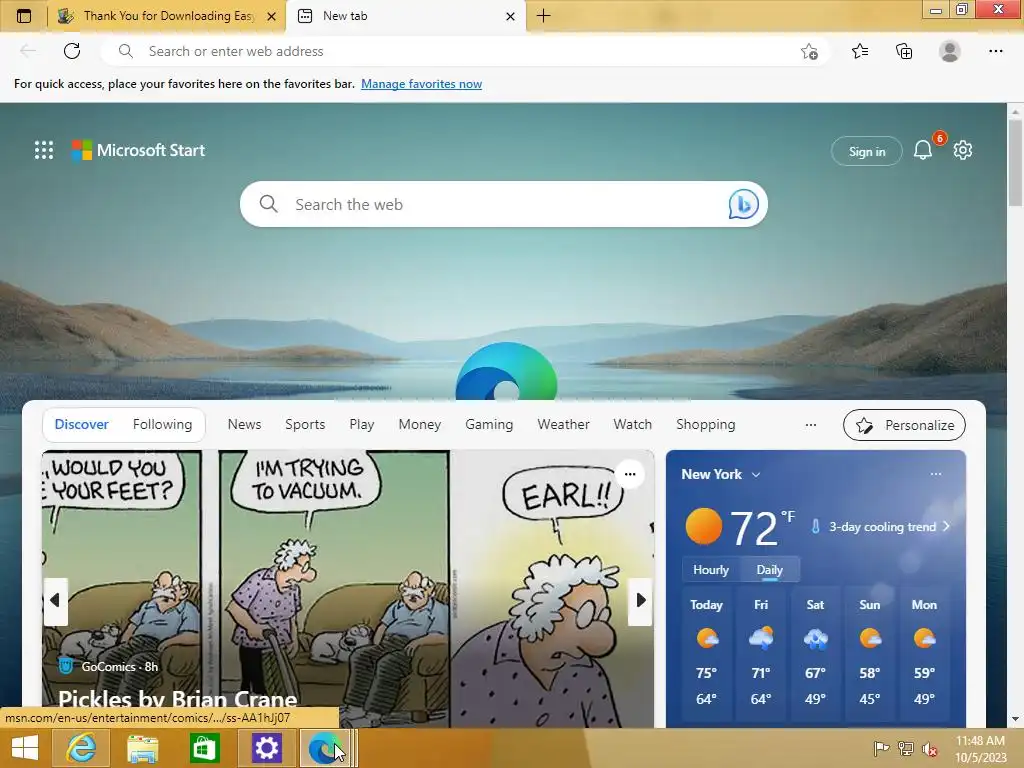Open page settings gear icon
This screenshot has width=1024, height=768.
click(x=963, y=150)
